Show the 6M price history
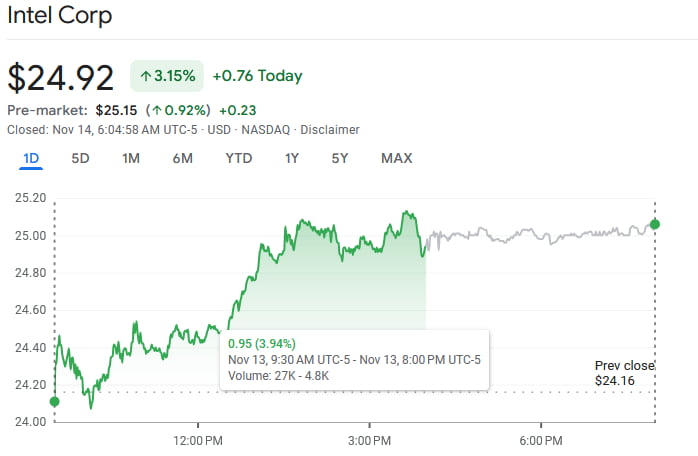 [182, 158]
